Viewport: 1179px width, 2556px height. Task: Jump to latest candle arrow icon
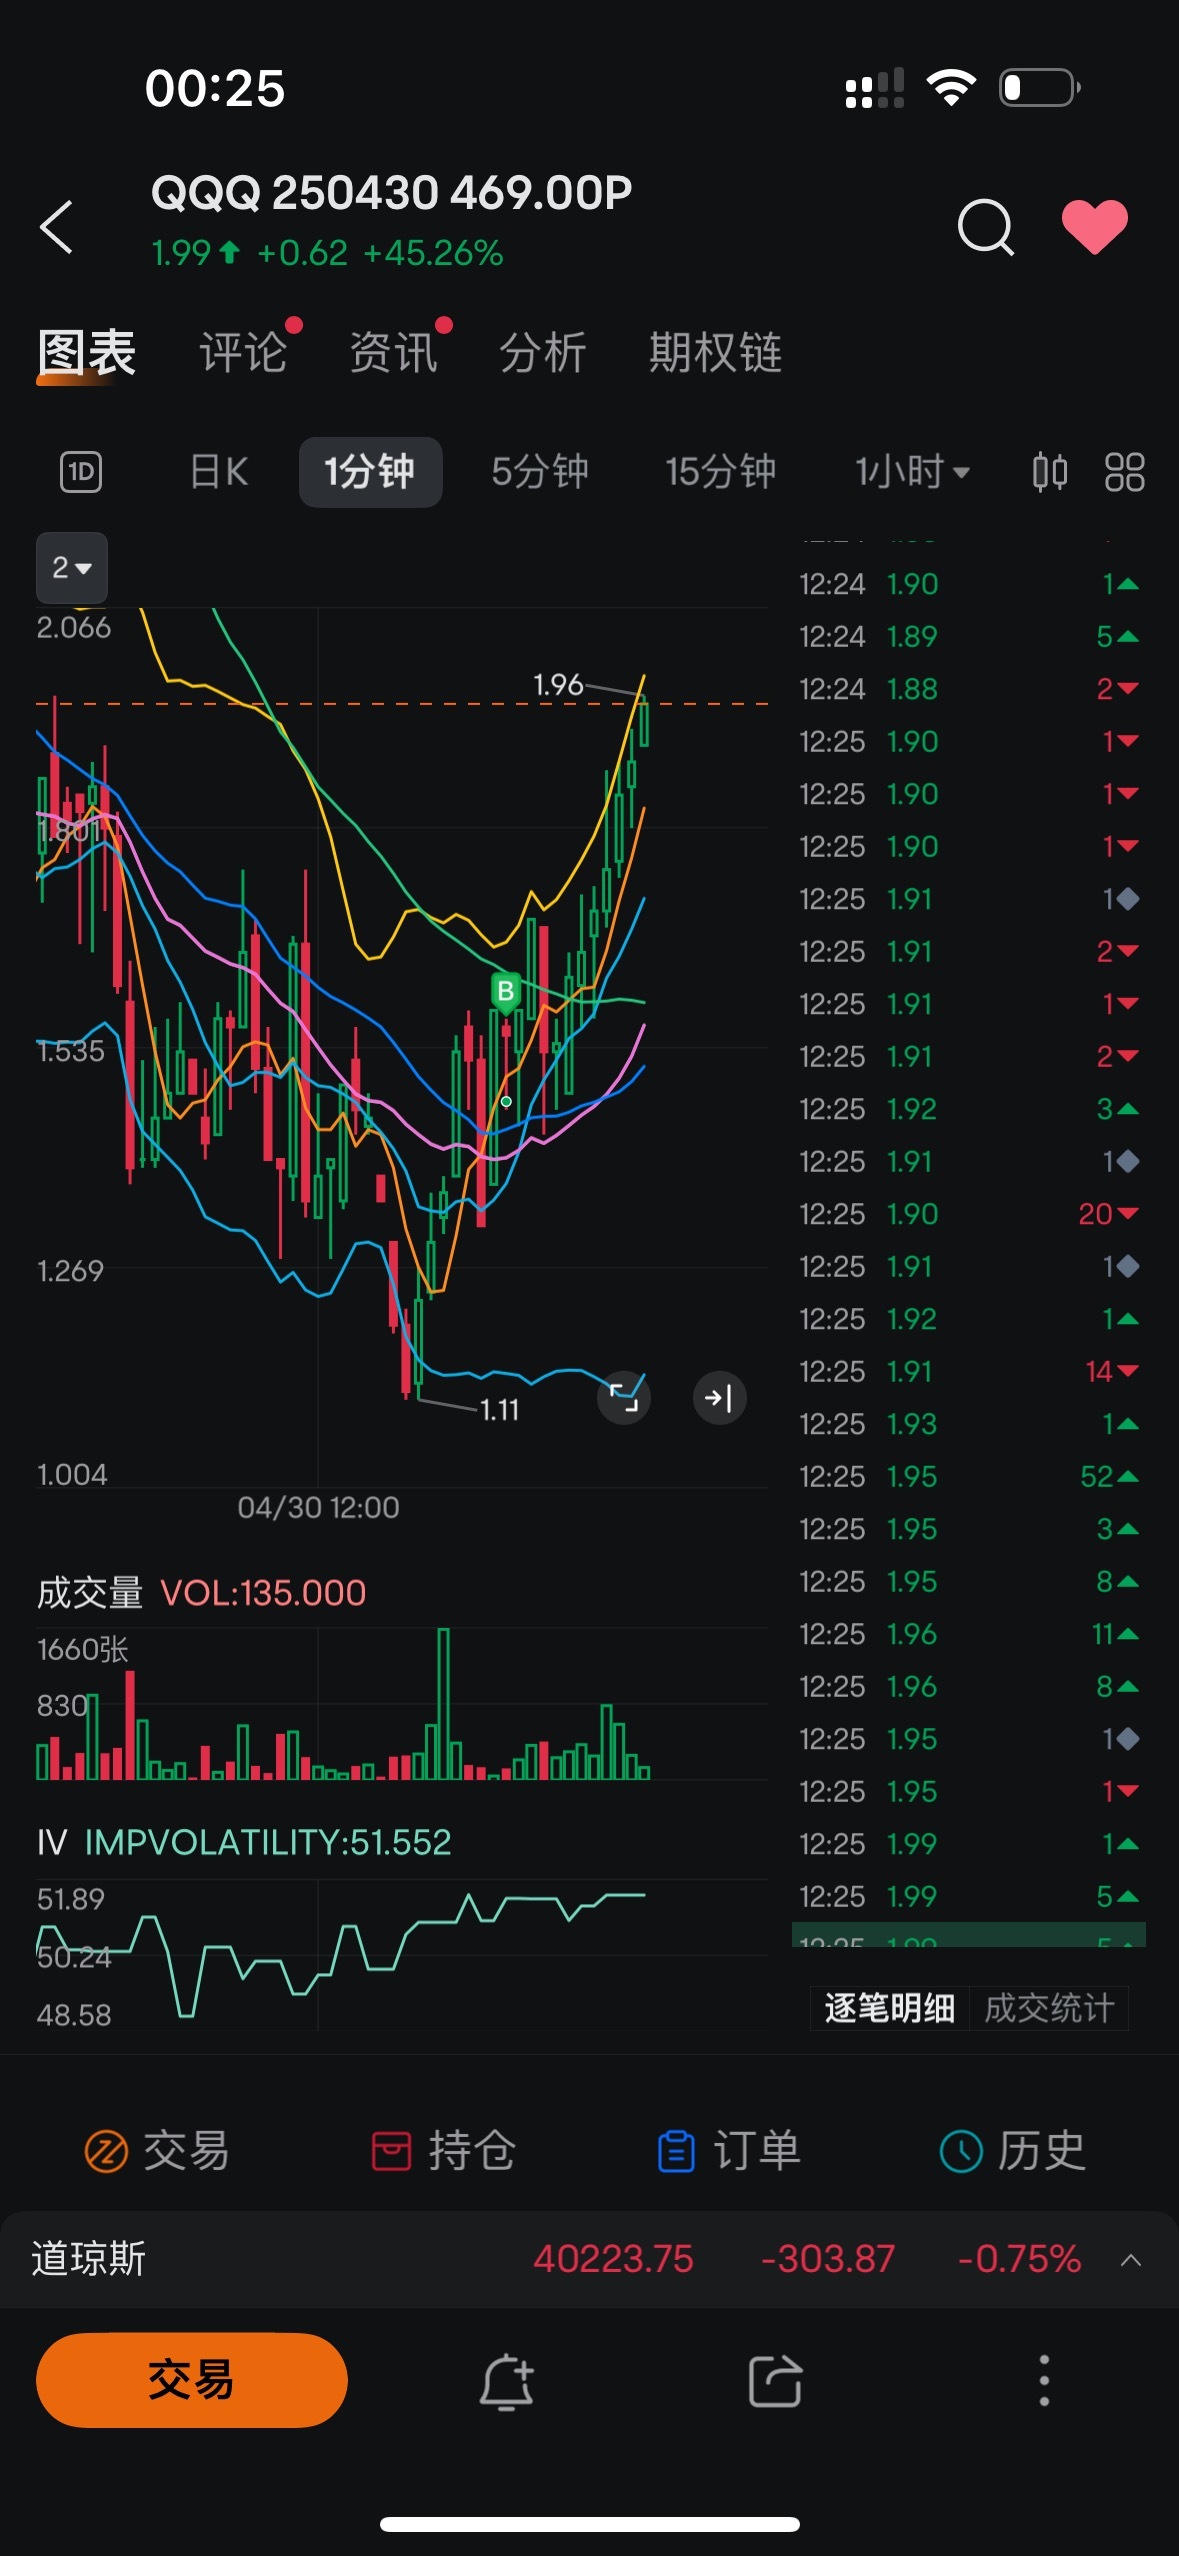click(x=720, y=1397)
